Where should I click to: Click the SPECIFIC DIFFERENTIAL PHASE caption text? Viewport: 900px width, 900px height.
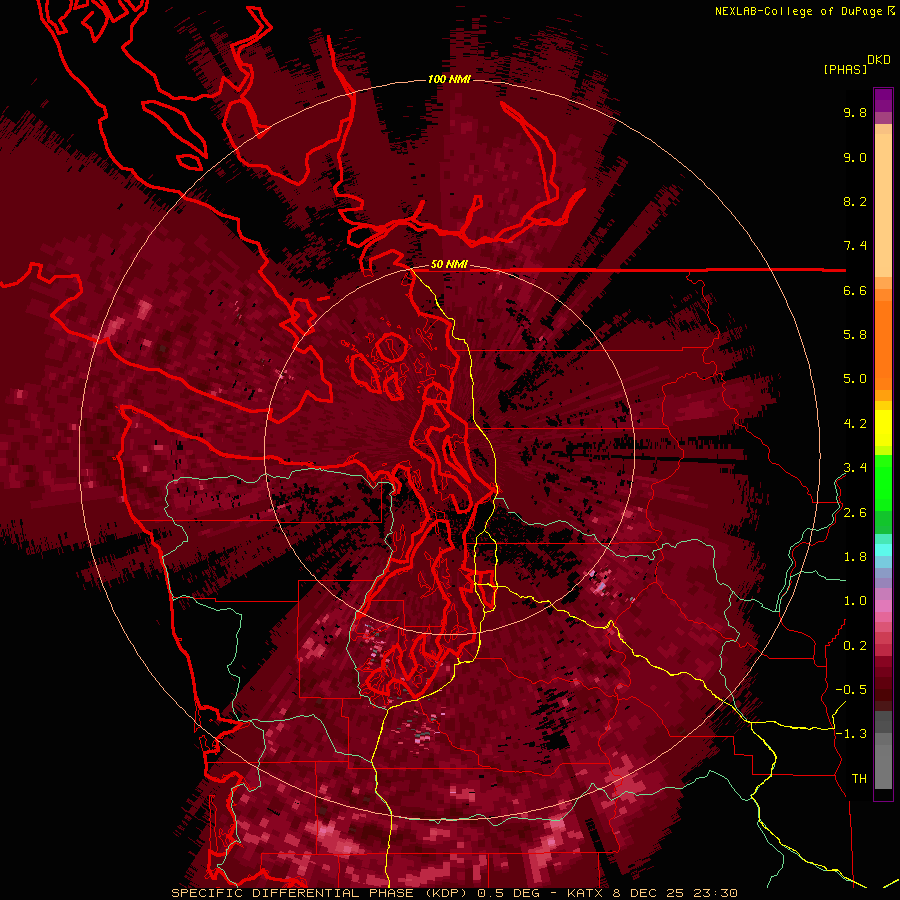click(292, 893)
